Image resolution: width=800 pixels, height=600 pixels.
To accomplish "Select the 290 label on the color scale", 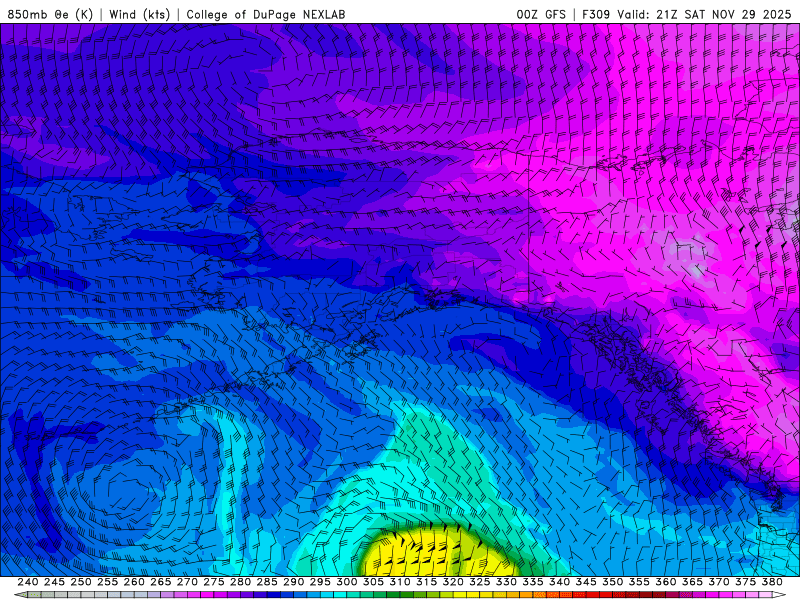I will [293, 582].
